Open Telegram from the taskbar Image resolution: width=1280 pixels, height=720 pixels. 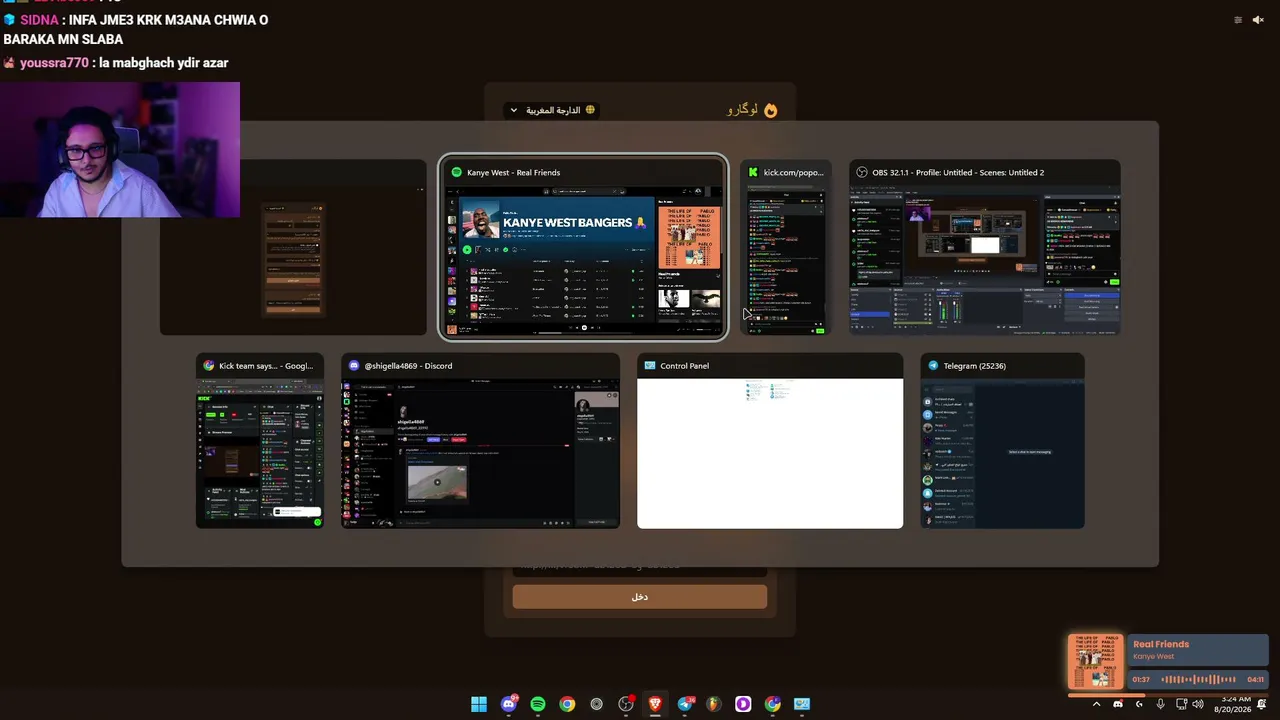pyautogui.click(x=685, y=704)
